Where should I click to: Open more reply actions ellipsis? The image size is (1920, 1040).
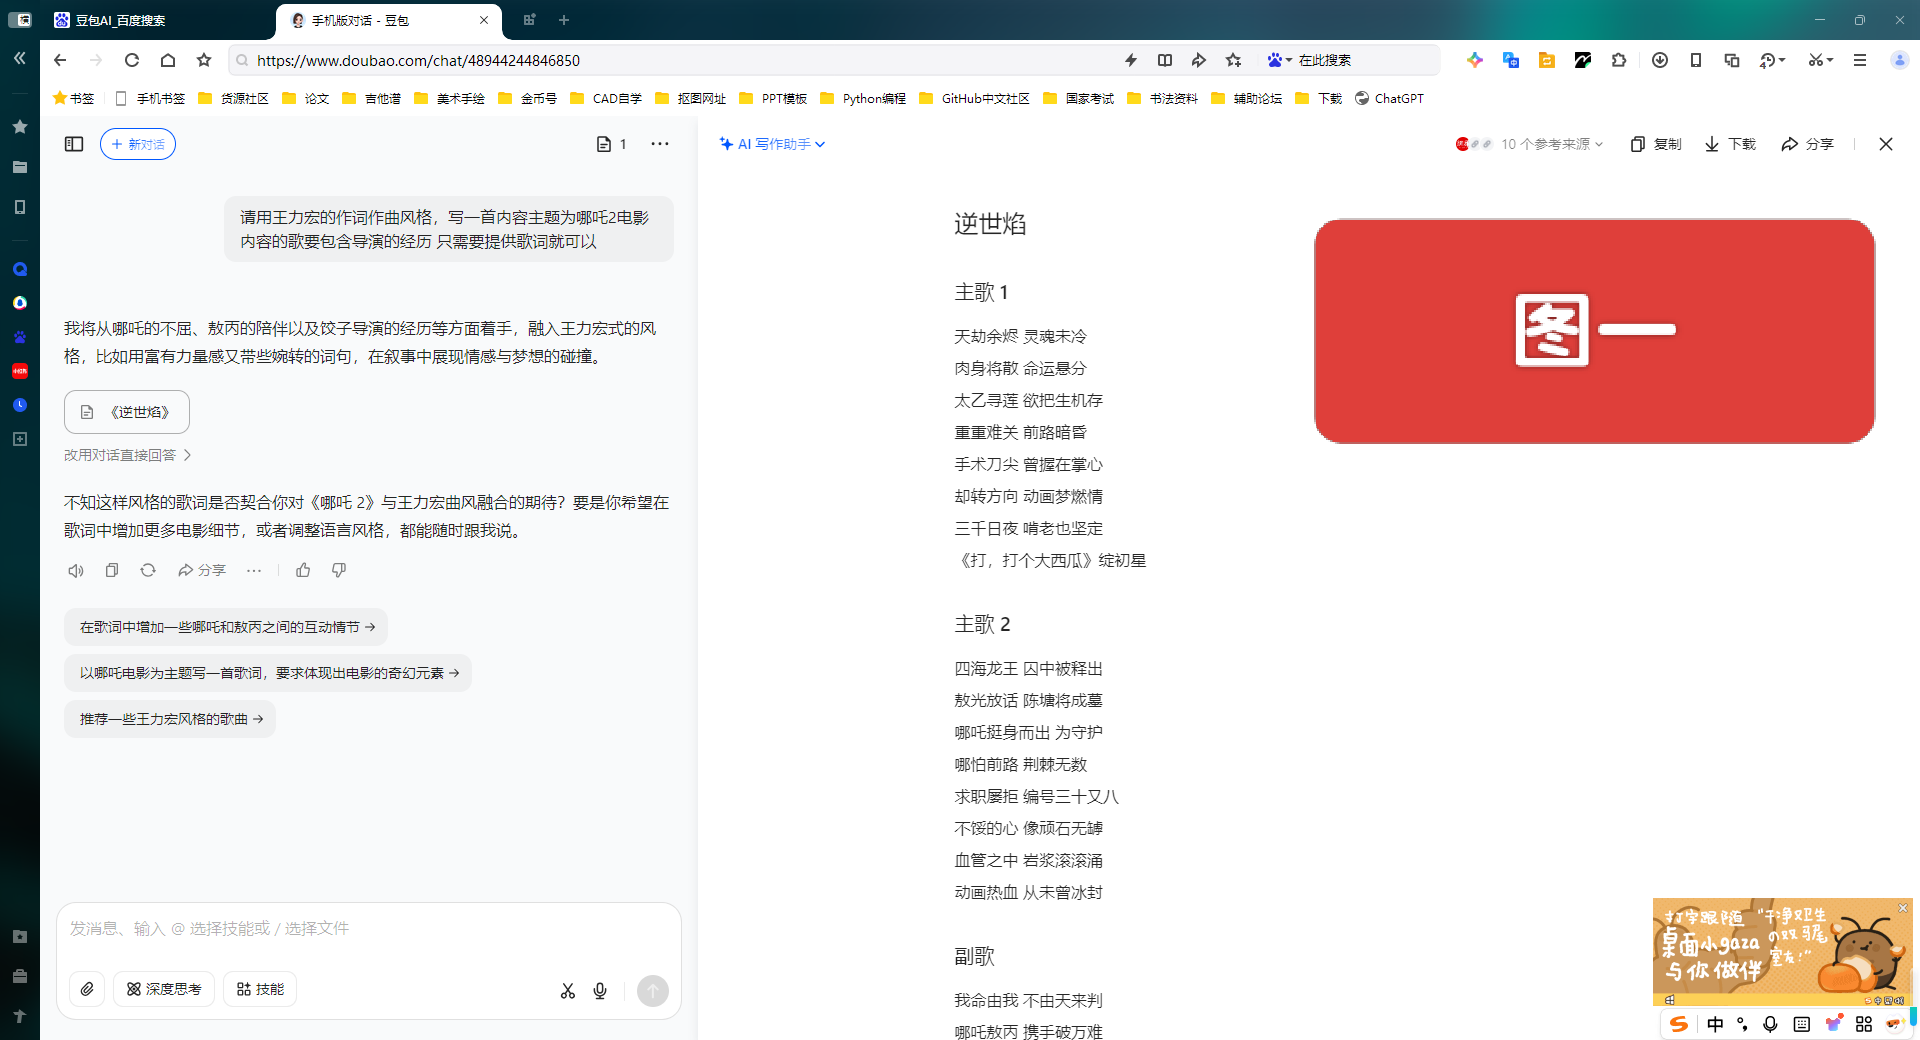point(254,570)
